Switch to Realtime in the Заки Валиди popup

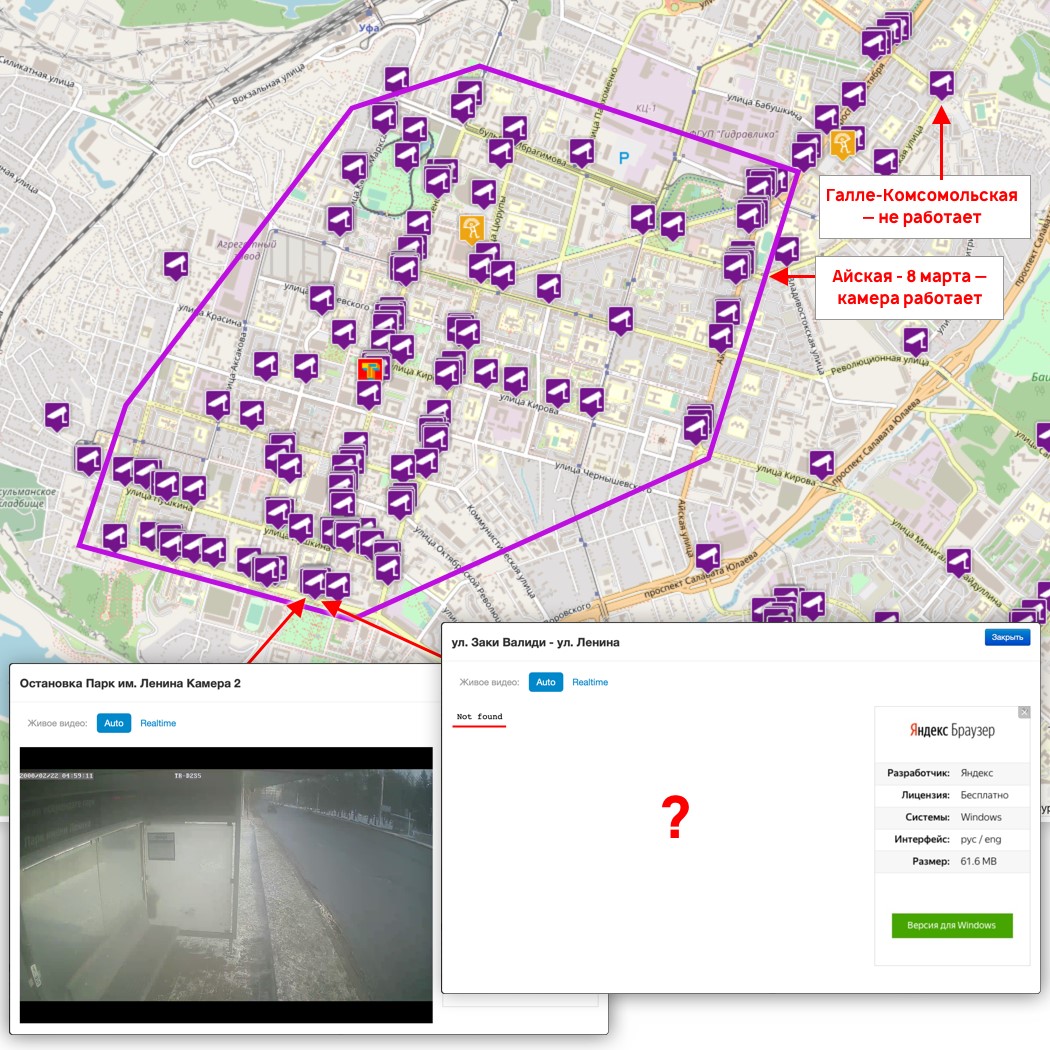pyautogui.click(x=590, y=682)
